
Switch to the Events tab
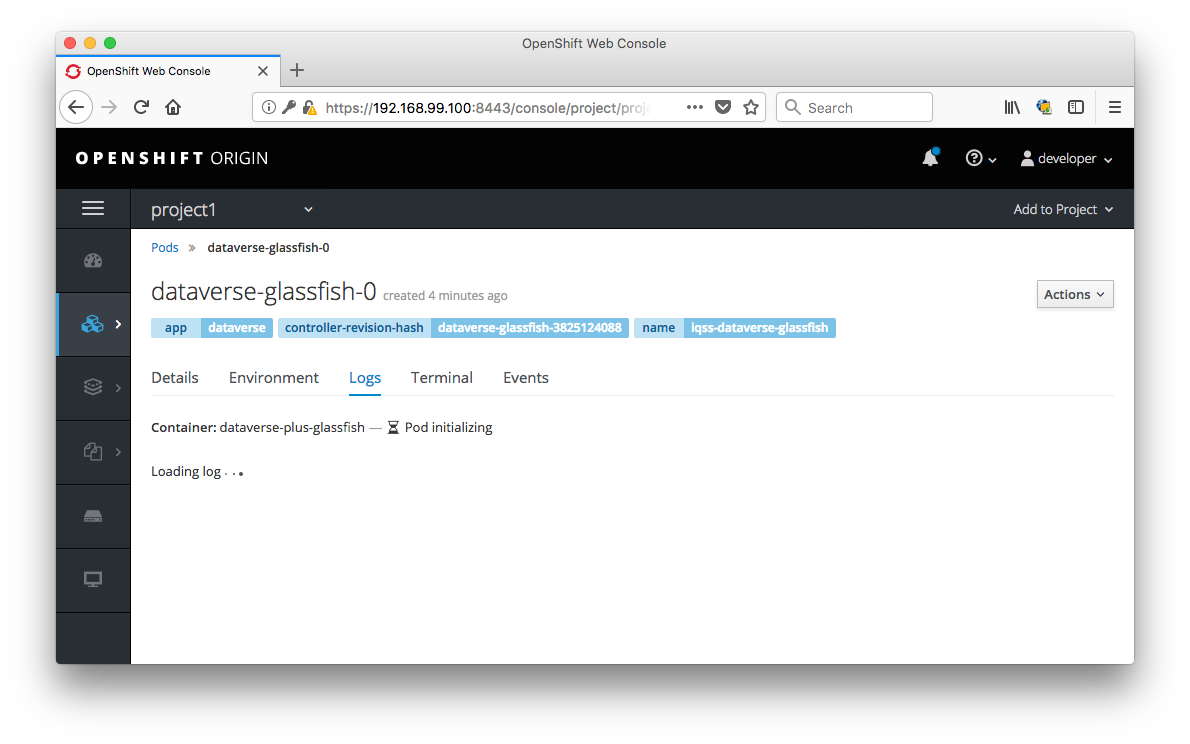click(x=526, y=378)
